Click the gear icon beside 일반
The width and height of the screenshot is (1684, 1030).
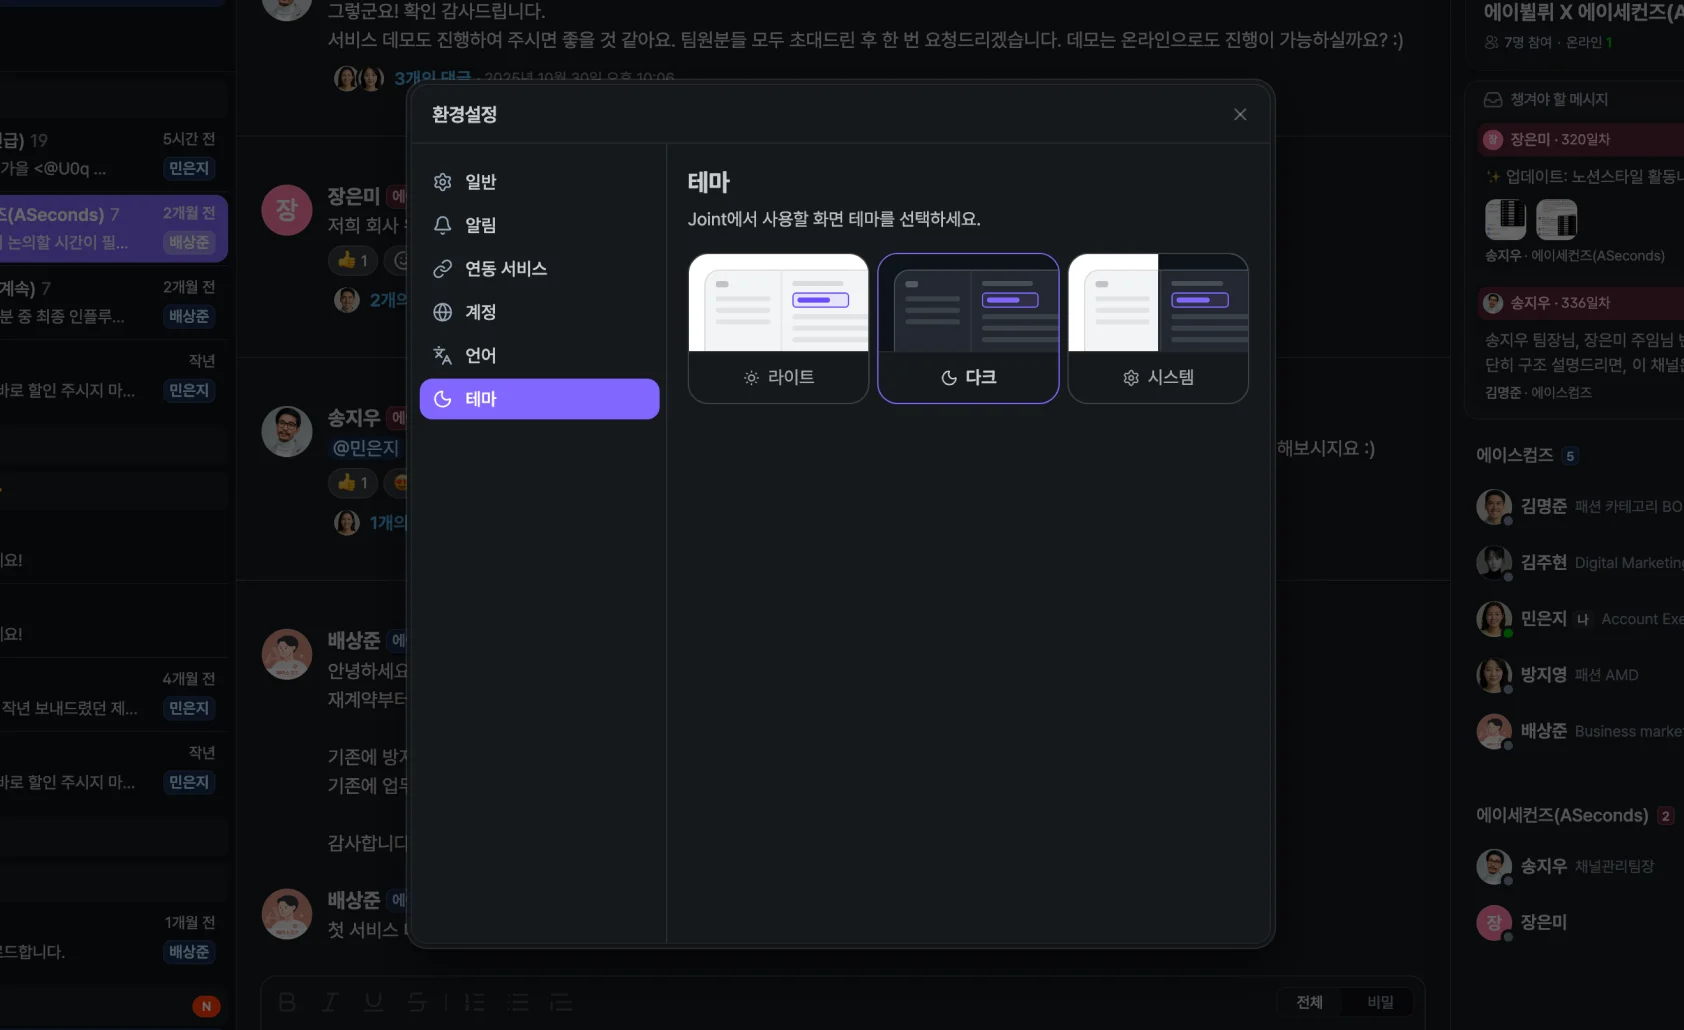click(x=442, y=182)
